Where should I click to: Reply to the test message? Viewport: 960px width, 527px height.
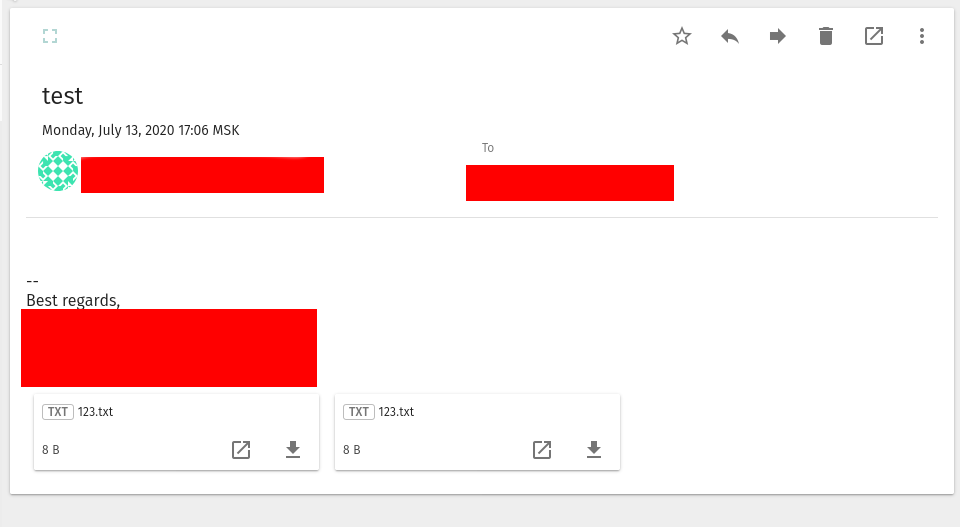(730, 37)
